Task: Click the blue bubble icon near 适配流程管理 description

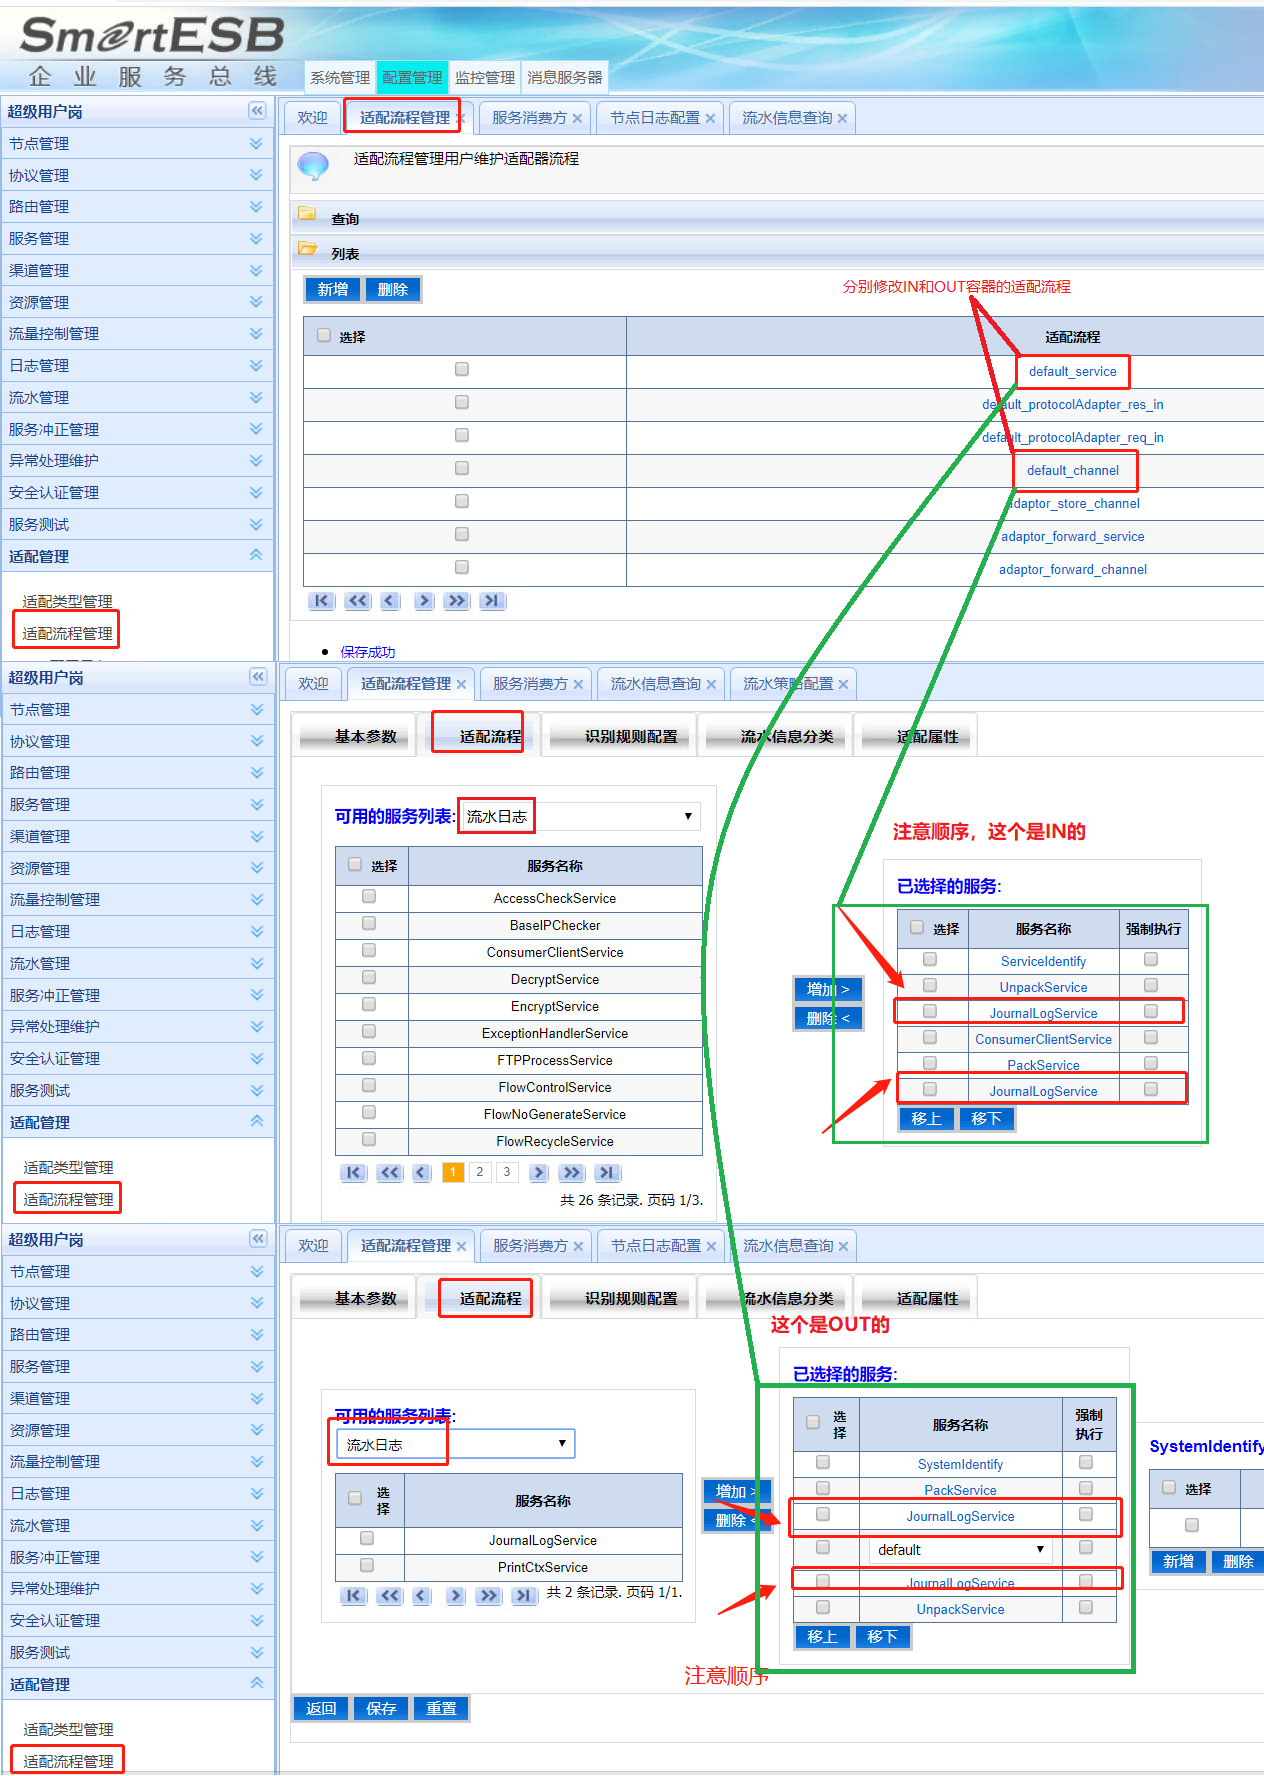Action: [313, 165]
